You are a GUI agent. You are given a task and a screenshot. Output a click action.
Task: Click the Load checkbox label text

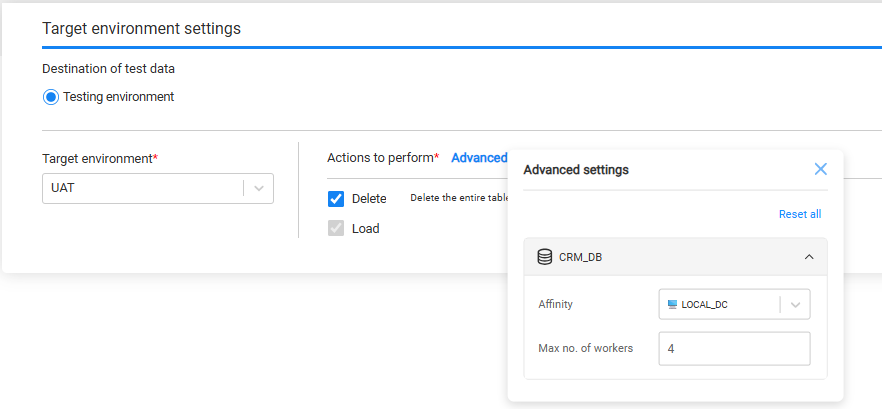pyautogui.click(x=365, y=228)
